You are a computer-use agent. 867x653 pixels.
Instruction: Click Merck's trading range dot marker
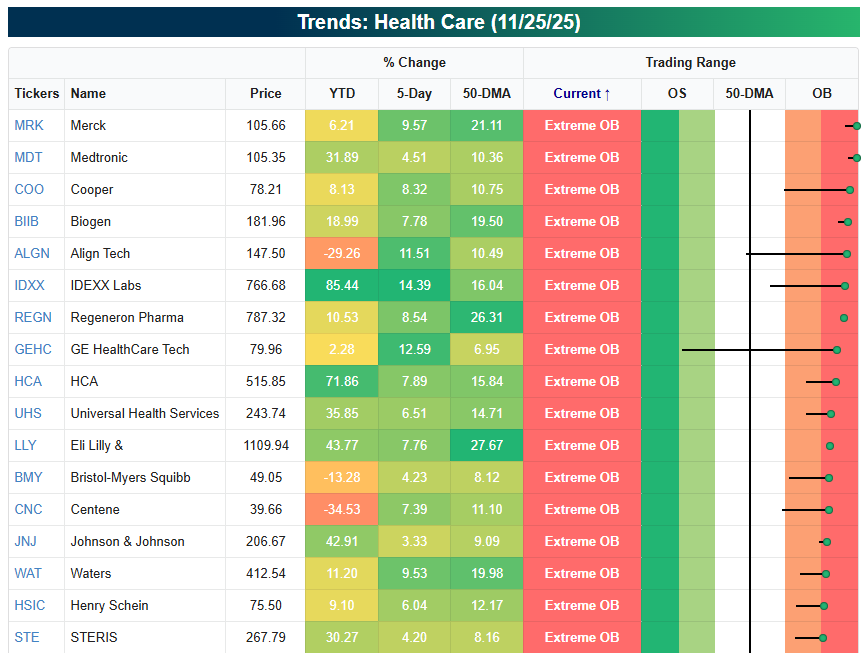coord(857,126)
